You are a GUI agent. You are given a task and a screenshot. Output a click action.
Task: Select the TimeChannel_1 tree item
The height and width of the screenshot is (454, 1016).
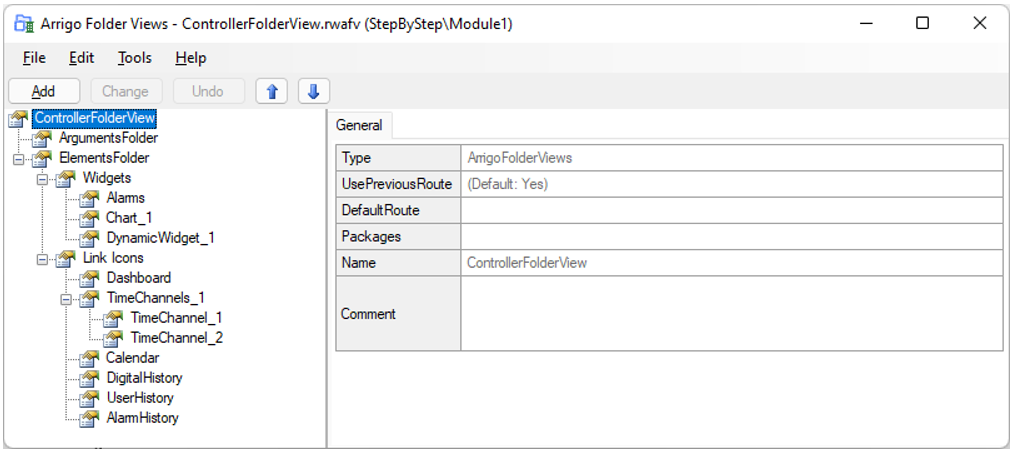click(x=177, y=318)
